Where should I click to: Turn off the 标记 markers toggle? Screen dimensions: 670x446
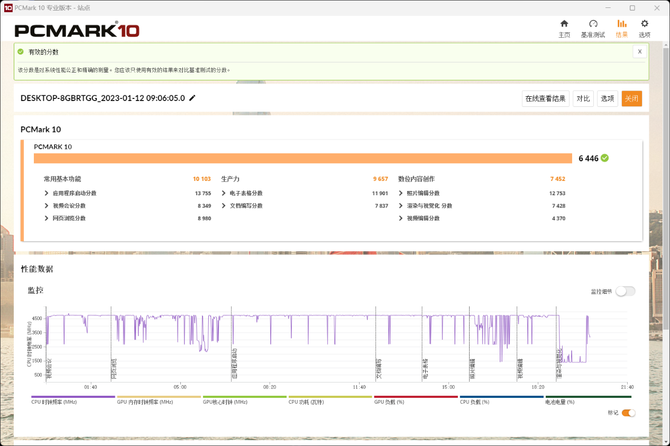click(x=628, y=413)
